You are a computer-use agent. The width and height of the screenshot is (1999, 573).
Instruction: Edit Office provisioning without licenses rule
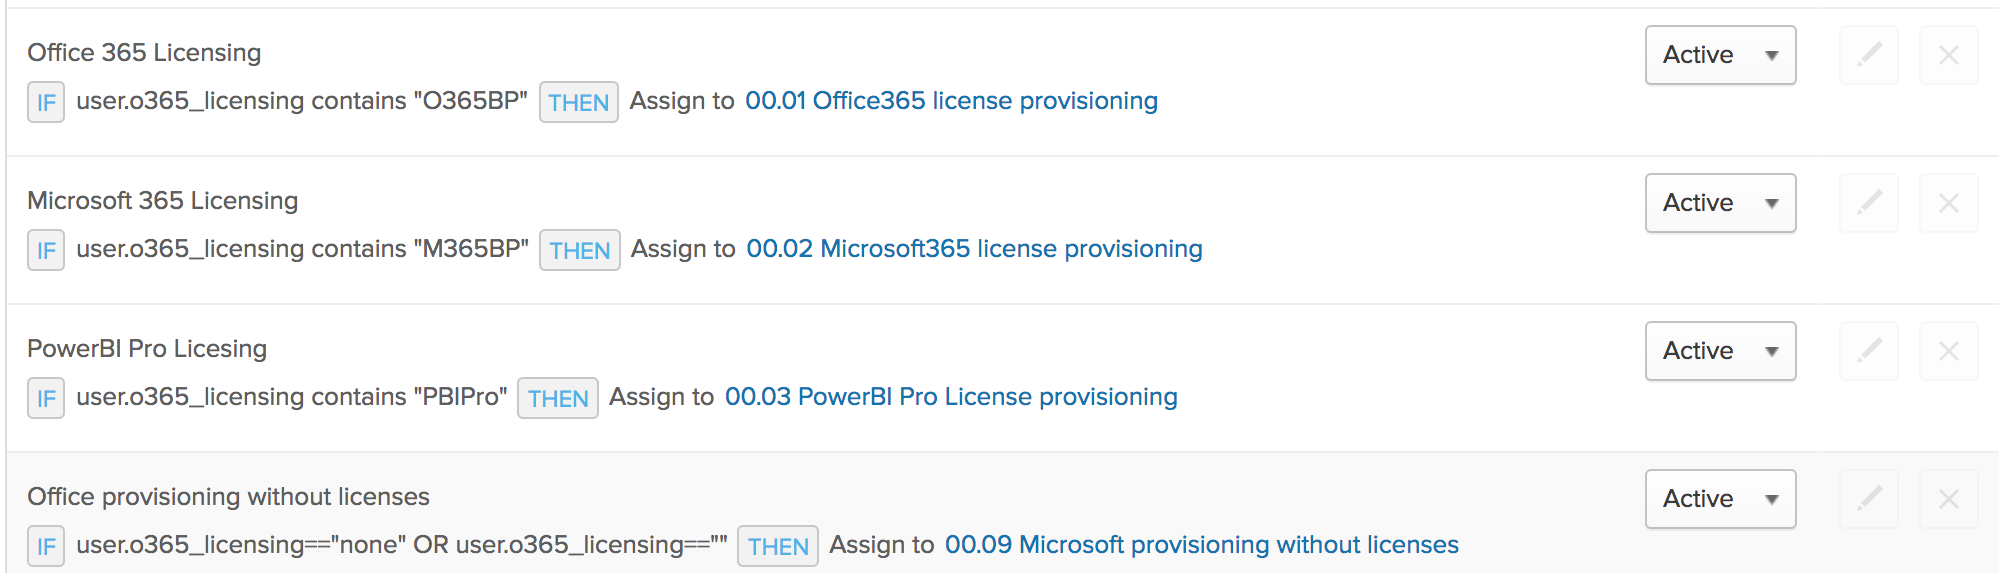(1869, 499)
